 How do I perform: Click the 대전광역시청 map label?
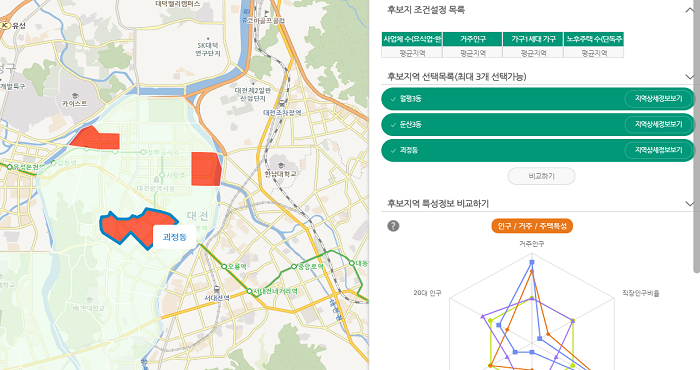coord(156,189)
